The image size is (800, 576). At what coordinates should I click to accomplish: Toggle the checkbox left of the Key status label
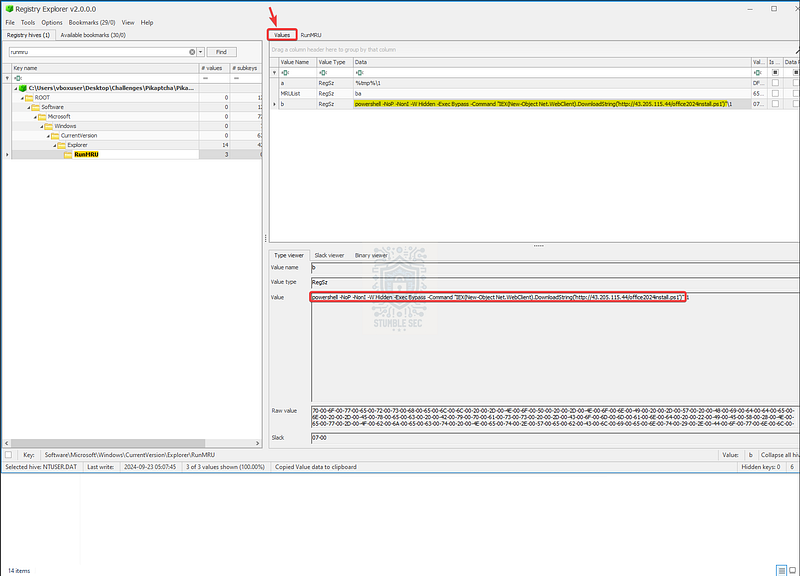[x=9, y=455]
